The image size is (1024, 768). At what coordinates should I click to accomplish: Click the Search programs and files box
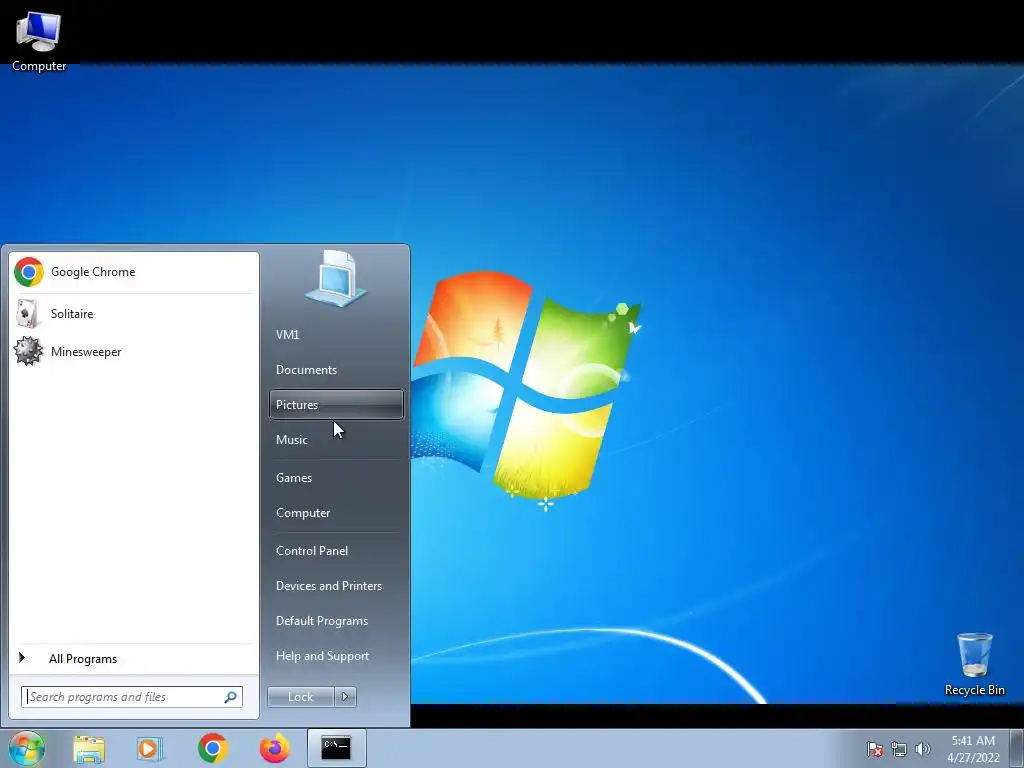(131, 697)
